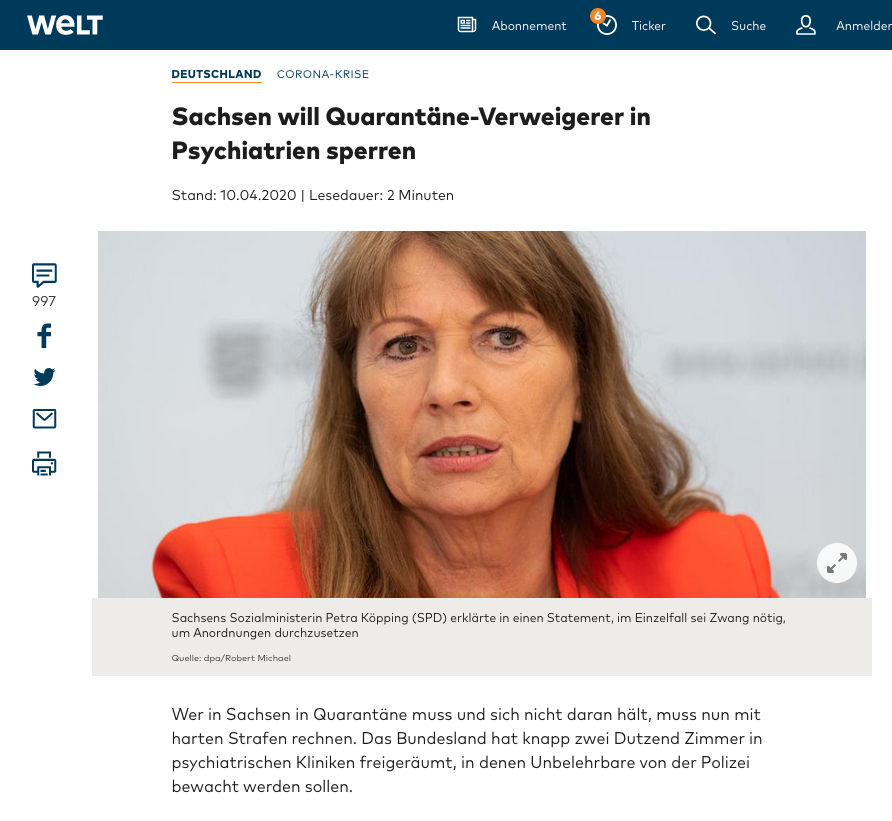Click the main article photo

pos(481,414)
